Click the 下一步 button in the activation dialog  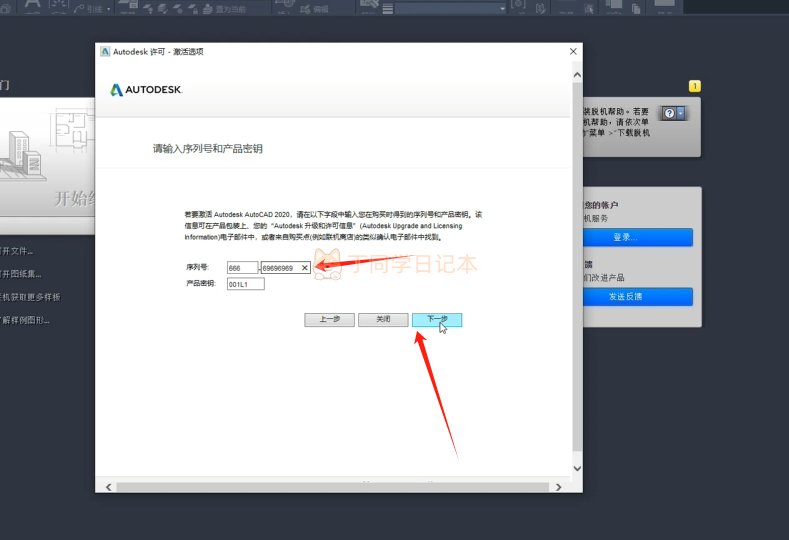coord(437,320)
